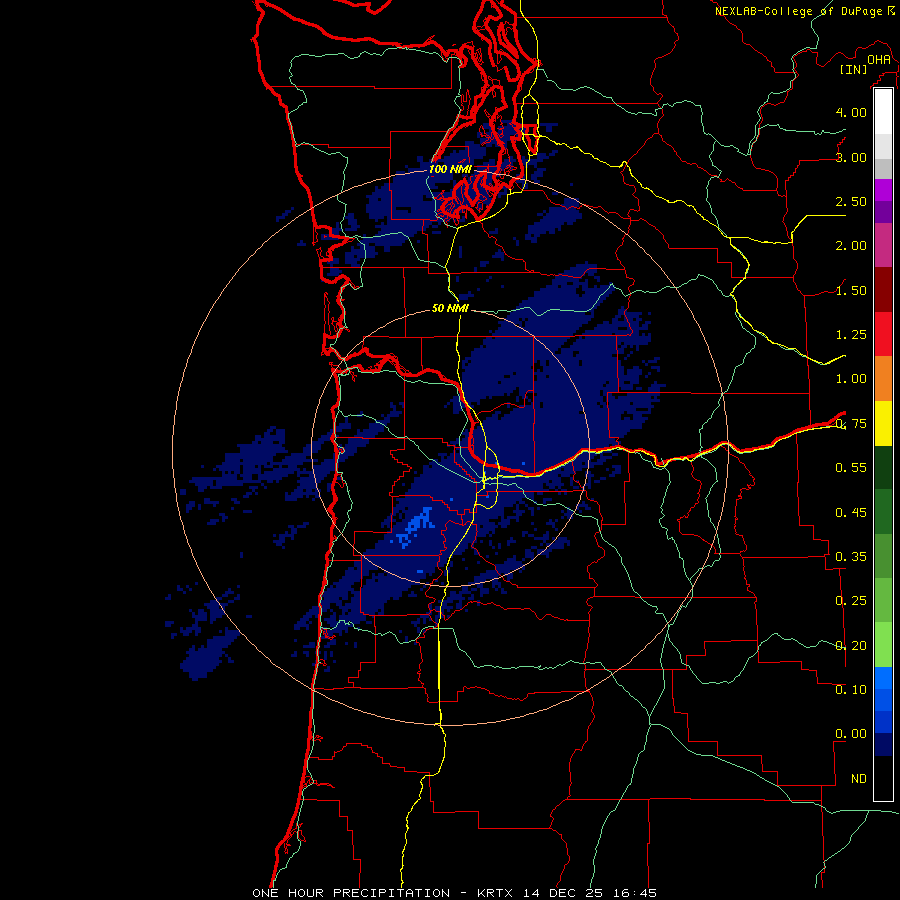Click the ONE HOUR PRECIPITATION caption text
The width and height of the screenshot is (900, 900).
click(x=351, y=893)
